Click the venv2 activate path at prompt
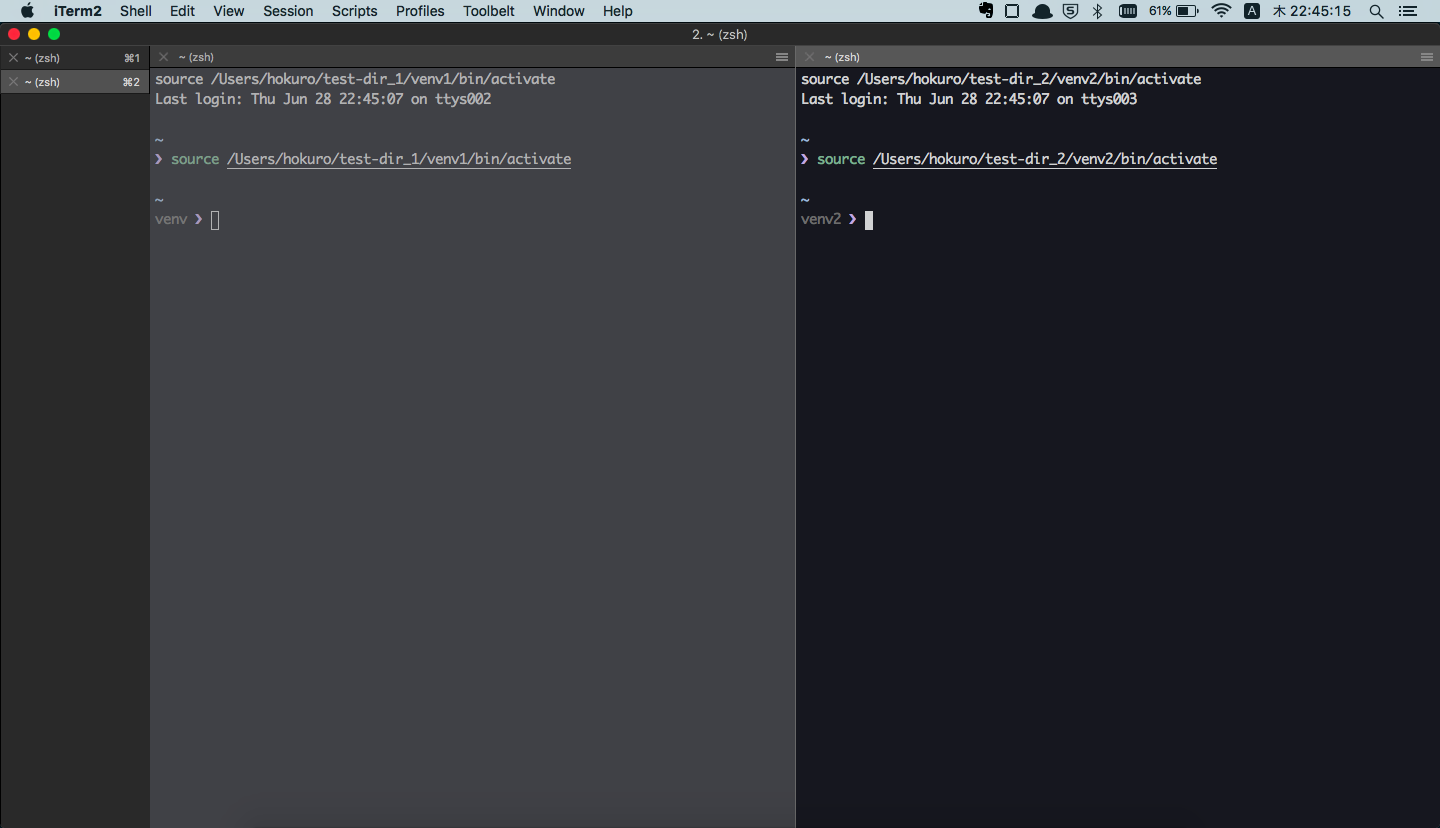Viewport: 1440px width, 828px height. pos(1045,159)
